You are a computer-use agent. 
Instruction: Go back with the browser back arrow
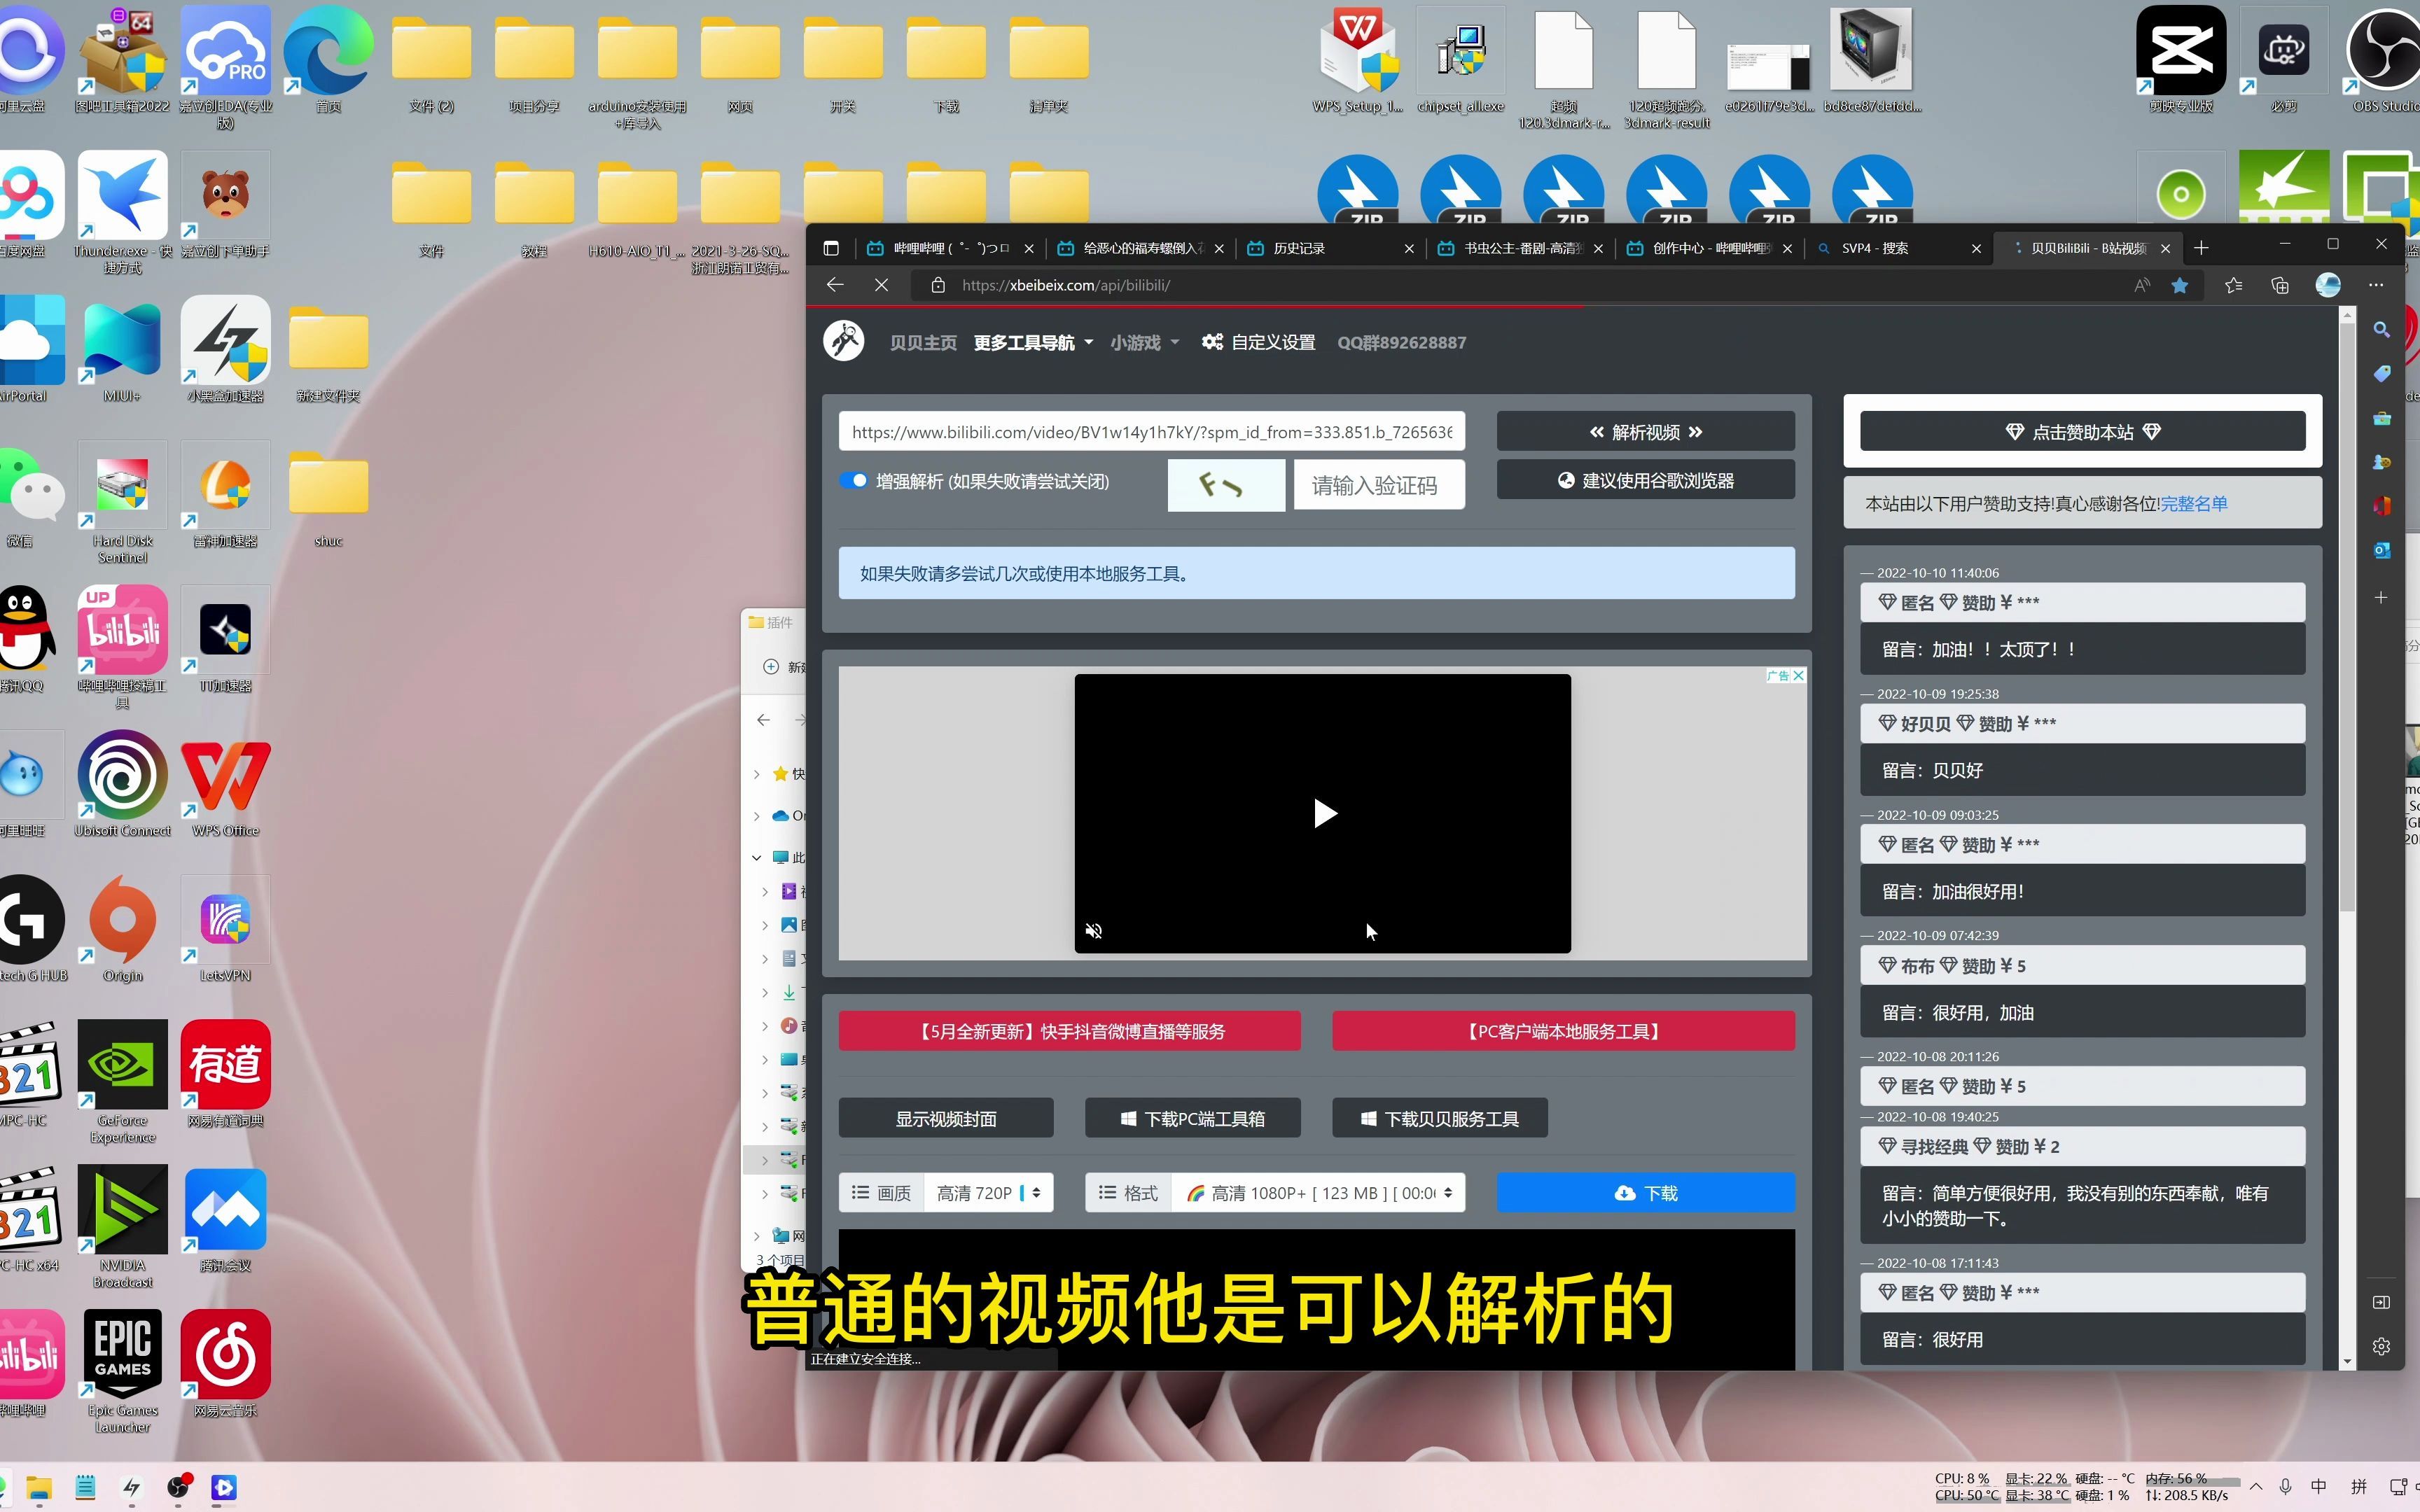(x=836, y=285)
